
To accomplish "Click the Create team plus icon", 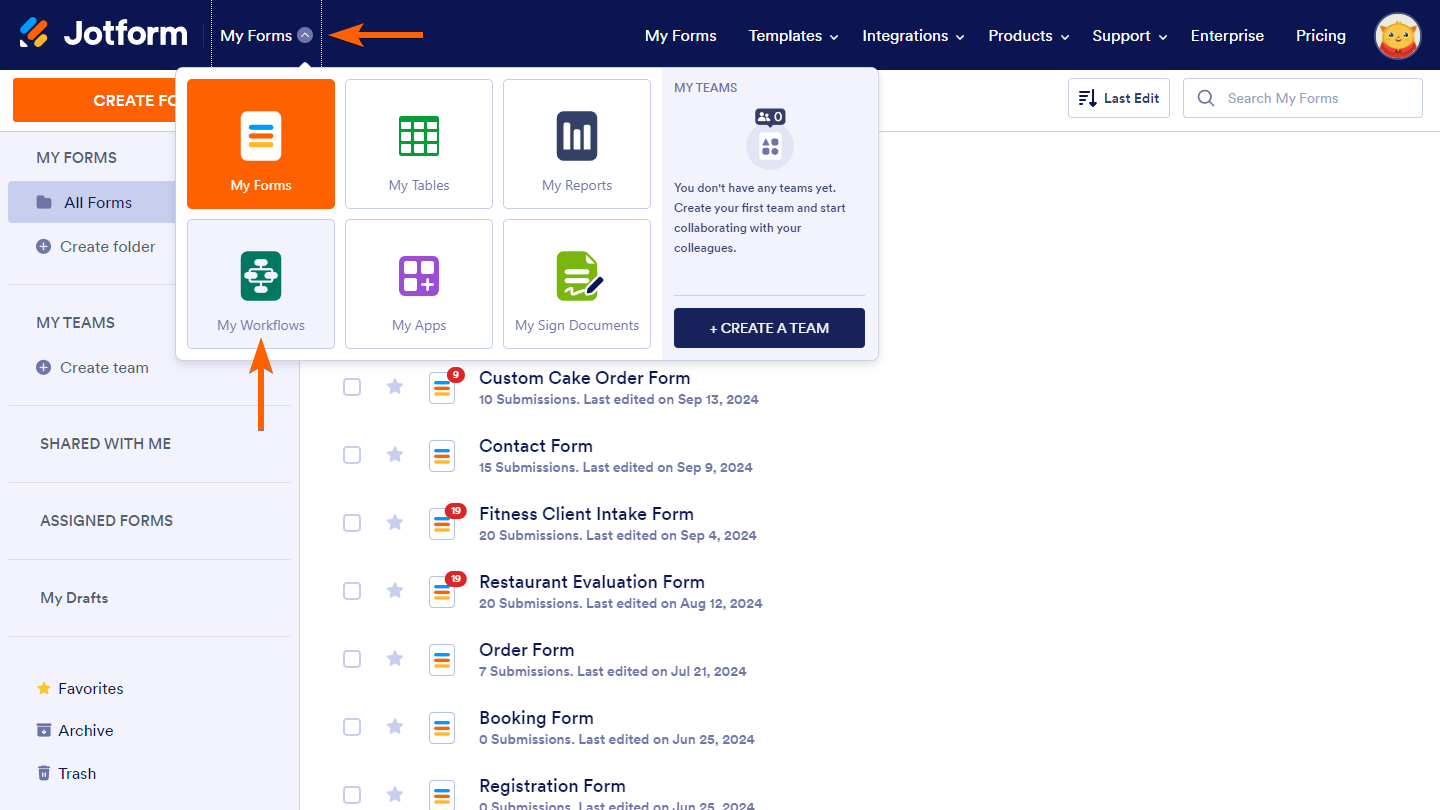I will pos(43,367).
